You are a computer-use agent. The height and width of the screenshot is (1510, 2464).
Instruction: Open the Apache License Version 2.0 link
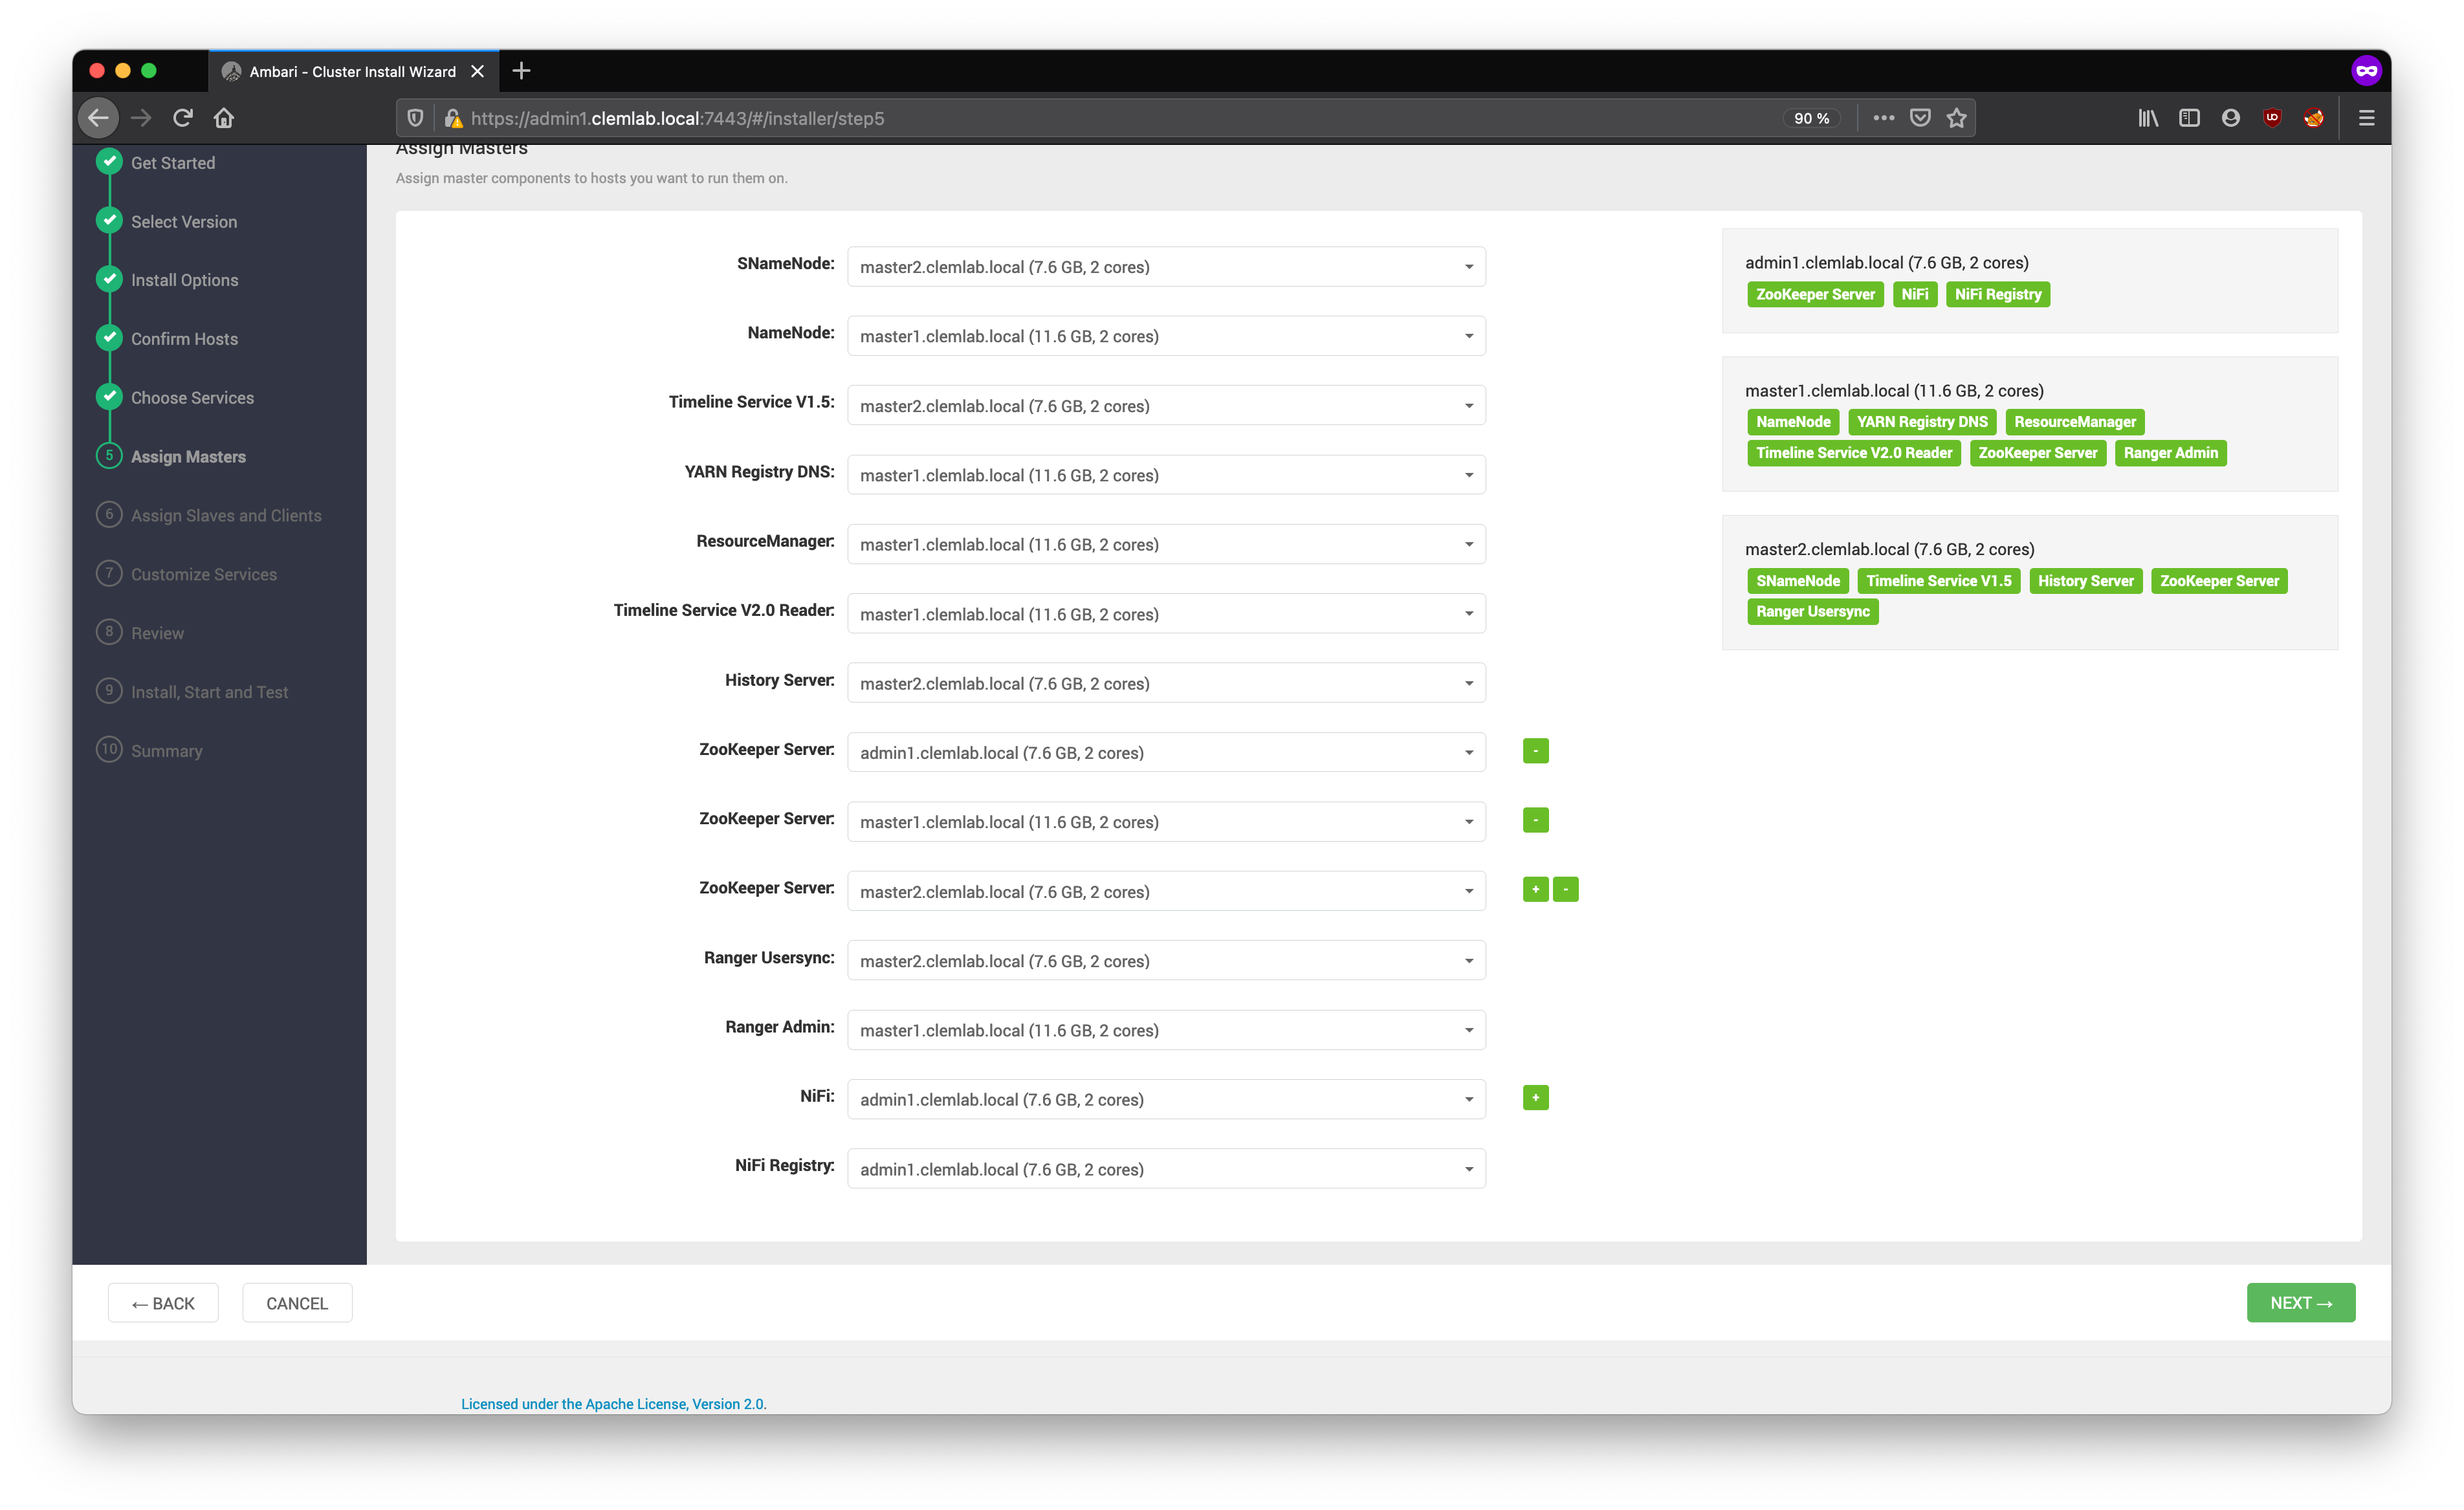tap(613, 1404)
